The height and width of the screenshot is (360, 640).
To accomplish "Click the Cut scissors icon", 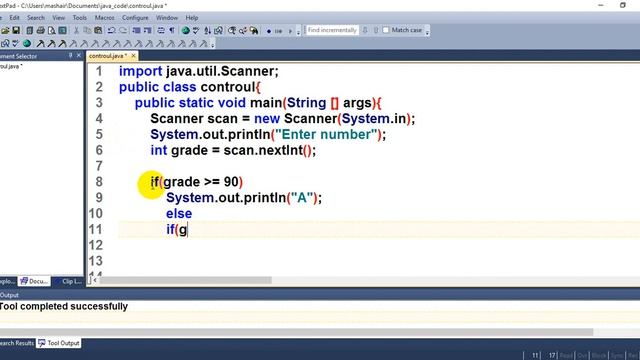I will click(x=76, y=31).
